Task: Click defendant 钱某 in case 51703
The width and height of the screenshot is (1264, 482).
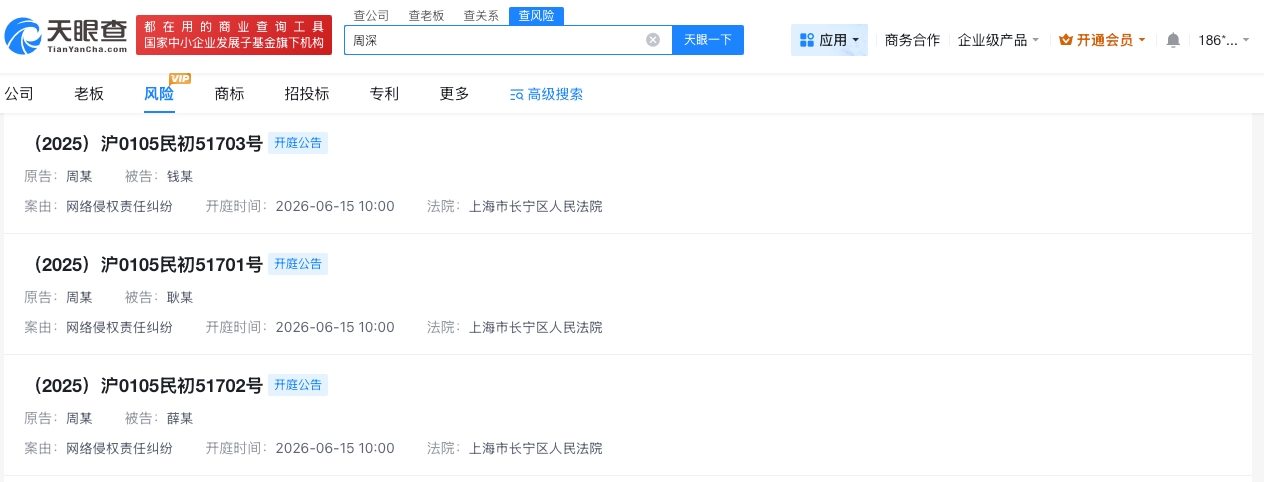Action: pos(180,177)
